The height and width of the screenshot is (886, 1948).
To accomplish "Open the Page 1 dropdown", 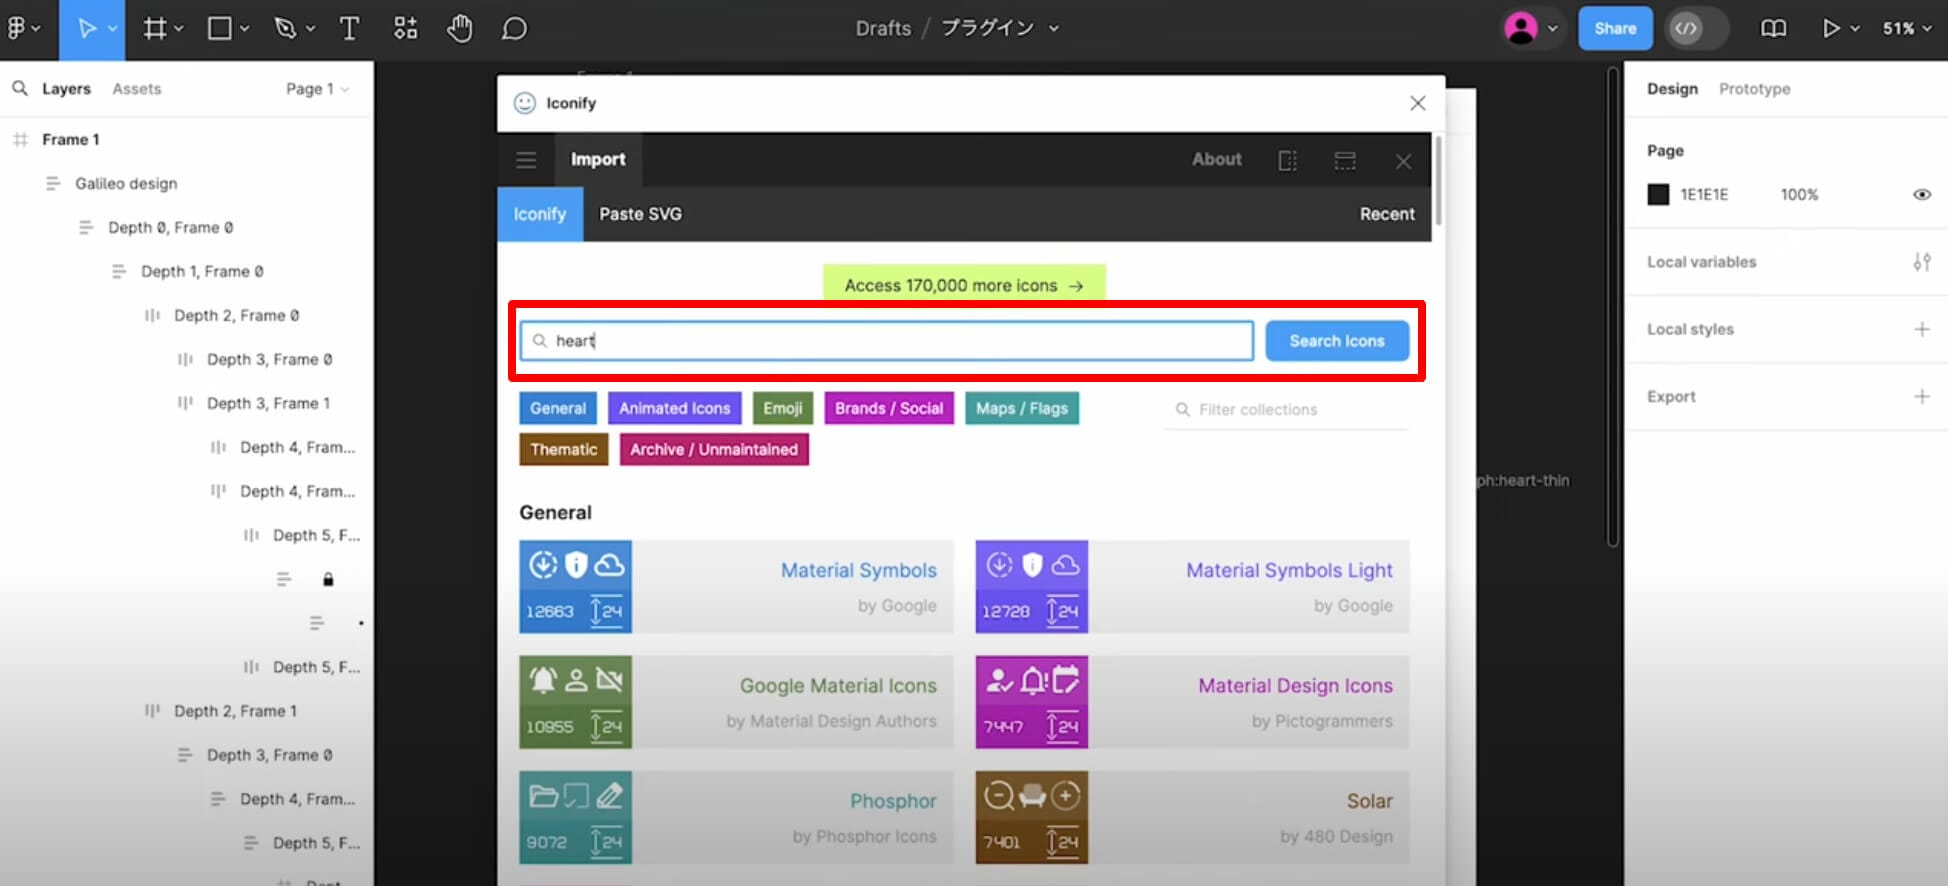I will (317, 89).
